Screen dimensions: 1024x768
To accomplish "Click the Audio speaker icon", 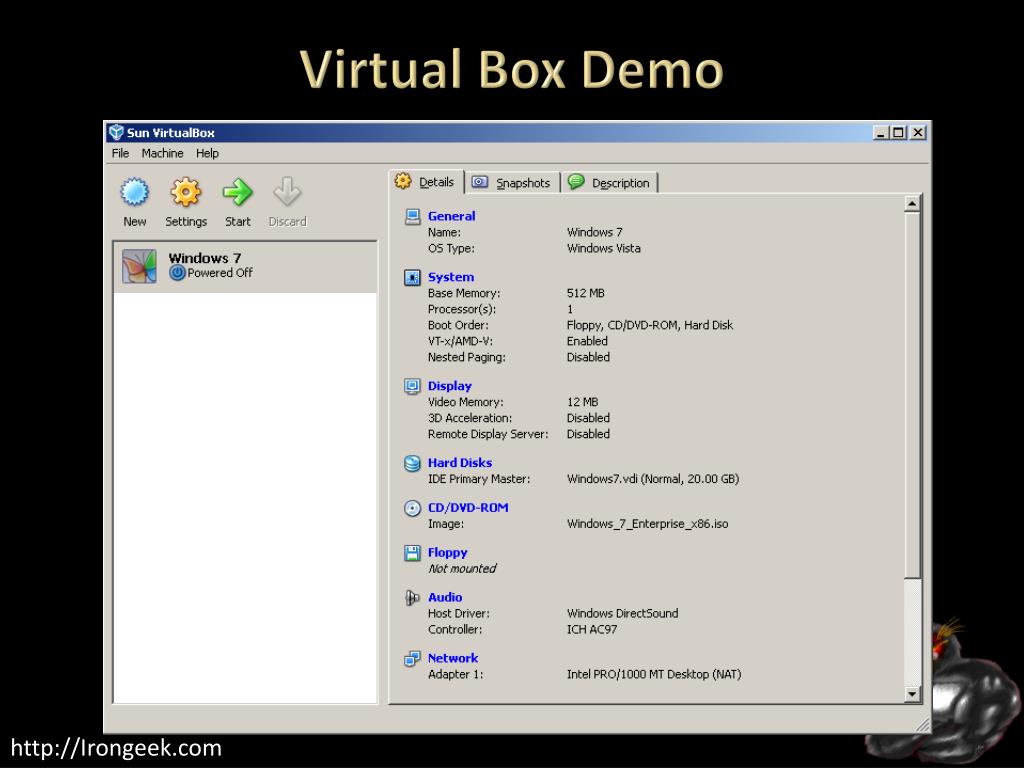I will point(412,598).
